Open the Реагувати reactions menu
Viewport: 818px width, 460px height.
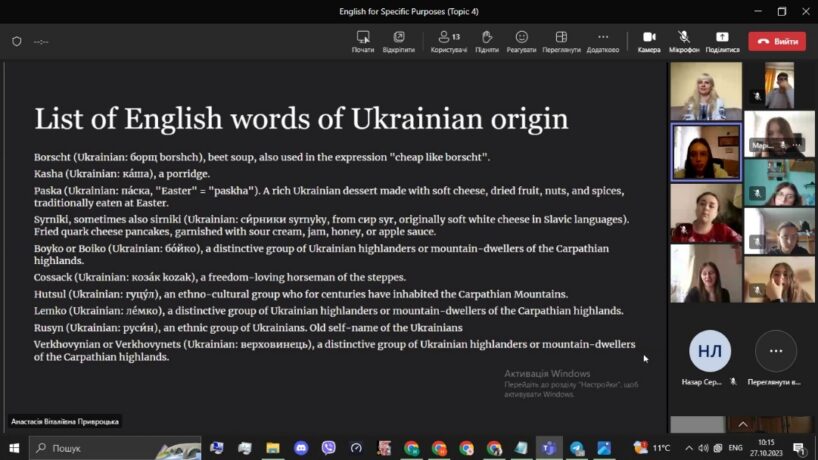(x=521, y=41)
